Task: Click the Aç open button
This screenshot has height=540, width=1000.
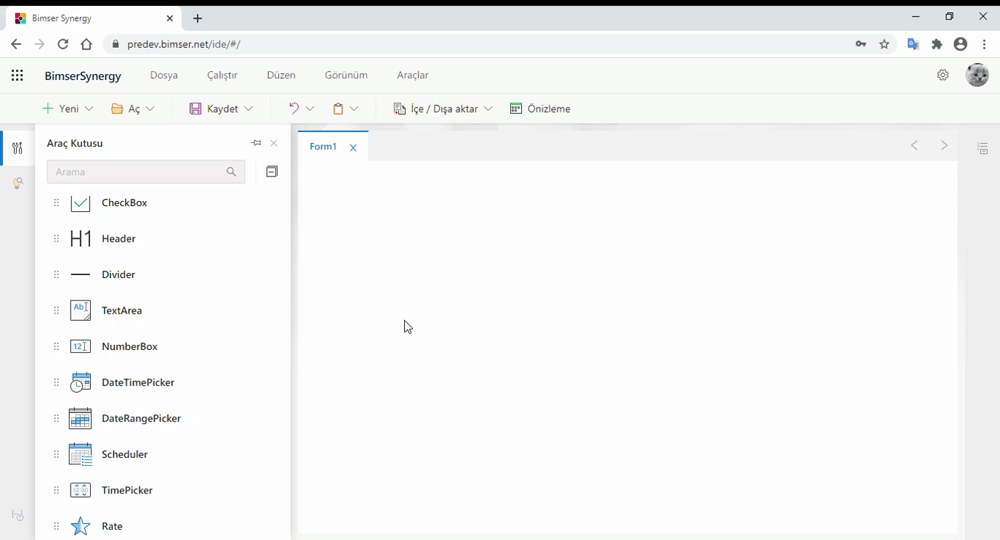Action: coord(126,109)
